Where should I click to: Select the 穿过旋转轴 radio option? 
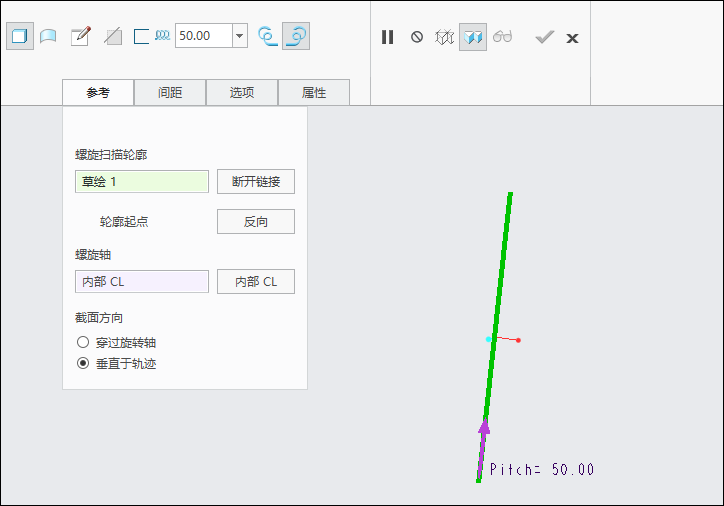tap(116, 343)
